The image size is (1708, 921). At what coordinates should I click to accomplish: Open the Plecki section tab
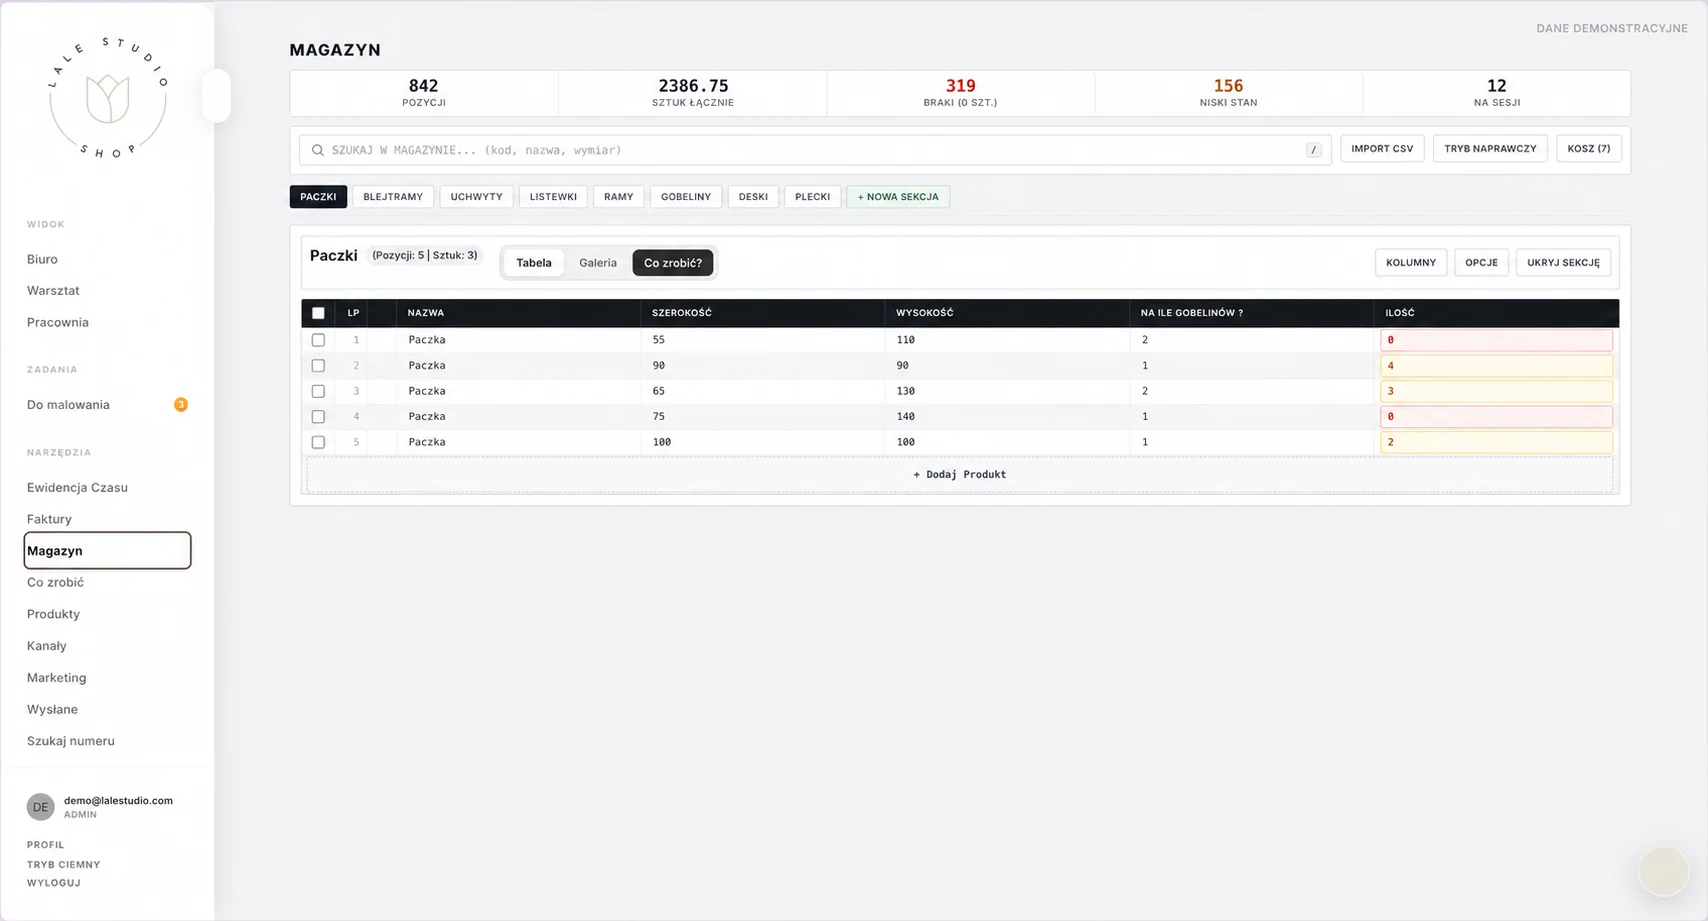(x=813, y=197)
